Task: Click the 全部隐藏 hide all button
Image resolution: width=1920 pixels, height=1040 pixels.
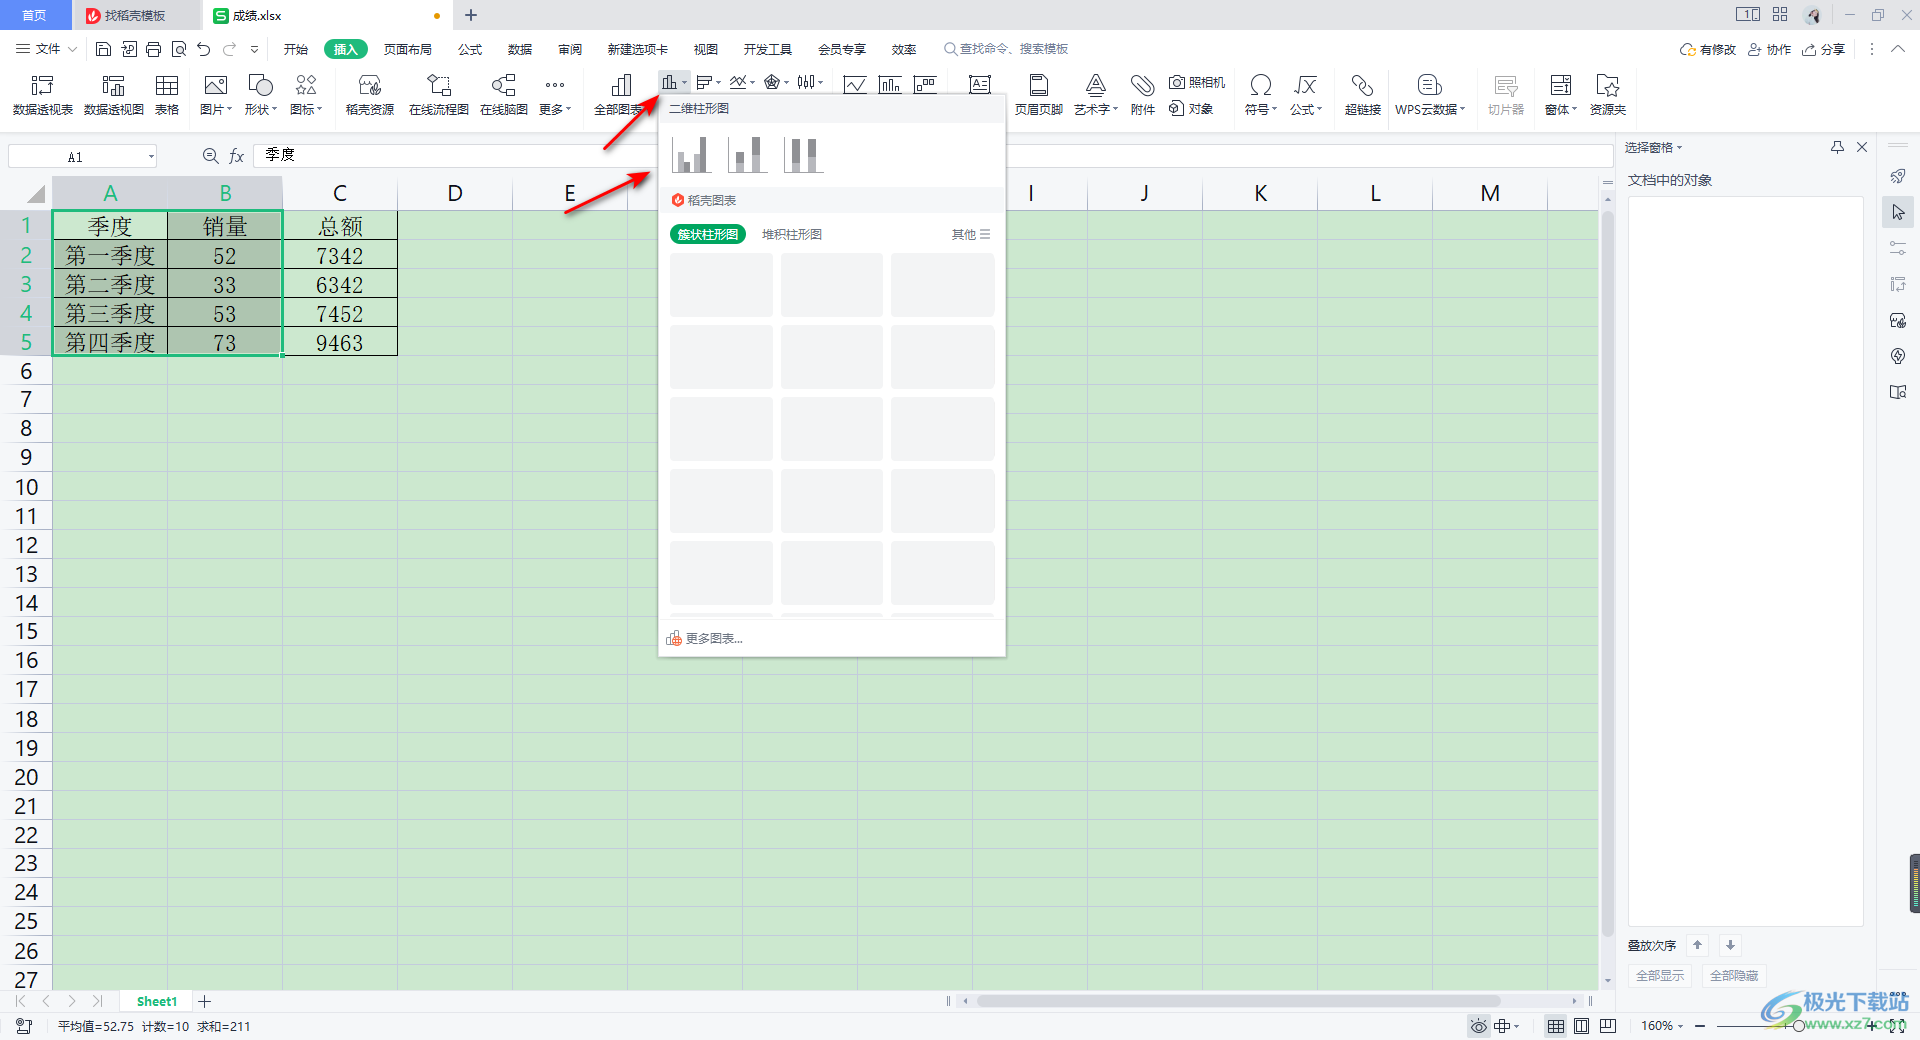Action: (1734, 975)
